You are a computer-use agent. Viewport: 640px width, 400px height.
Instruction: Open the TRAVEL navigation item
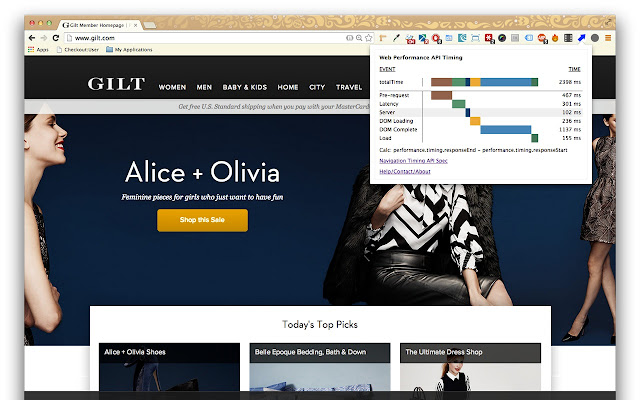(x=349, y=87)
